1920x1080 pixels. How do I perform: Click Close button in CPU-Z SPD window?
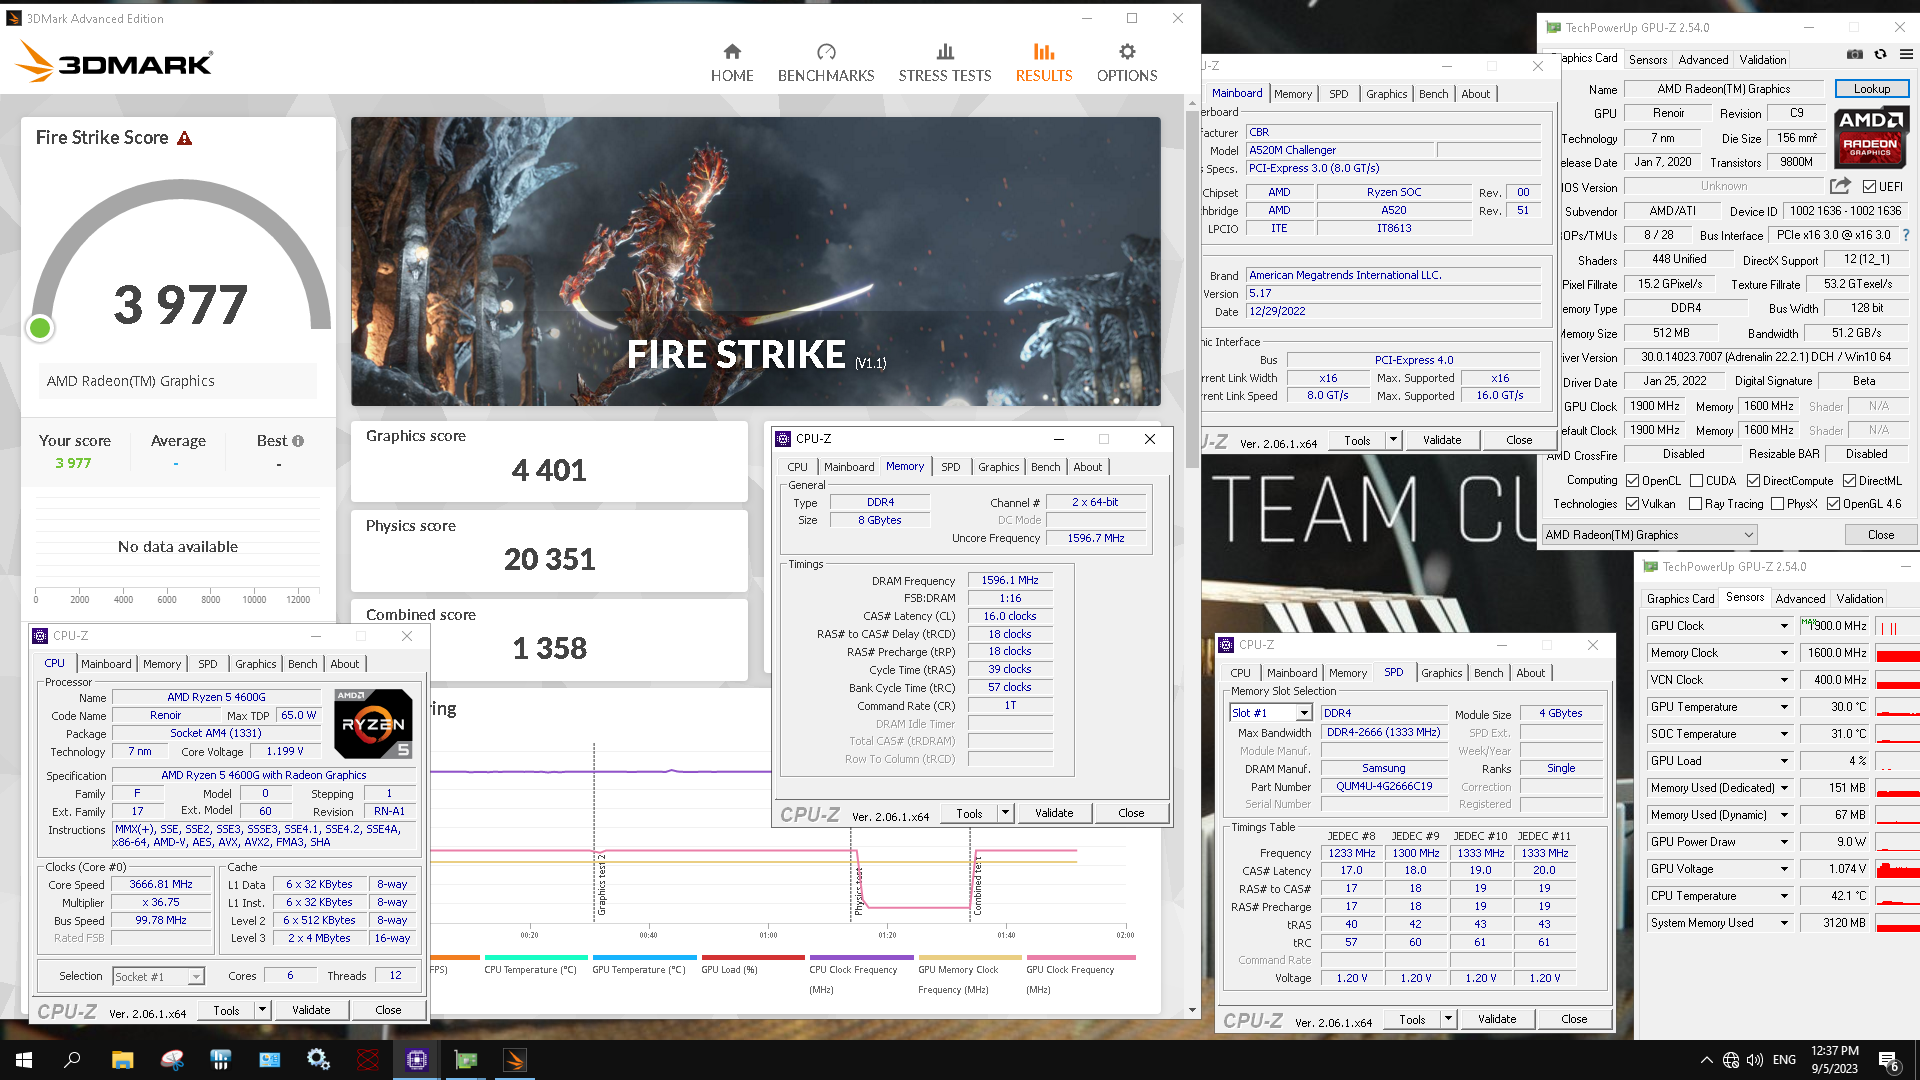[x=1574, y=1019]
